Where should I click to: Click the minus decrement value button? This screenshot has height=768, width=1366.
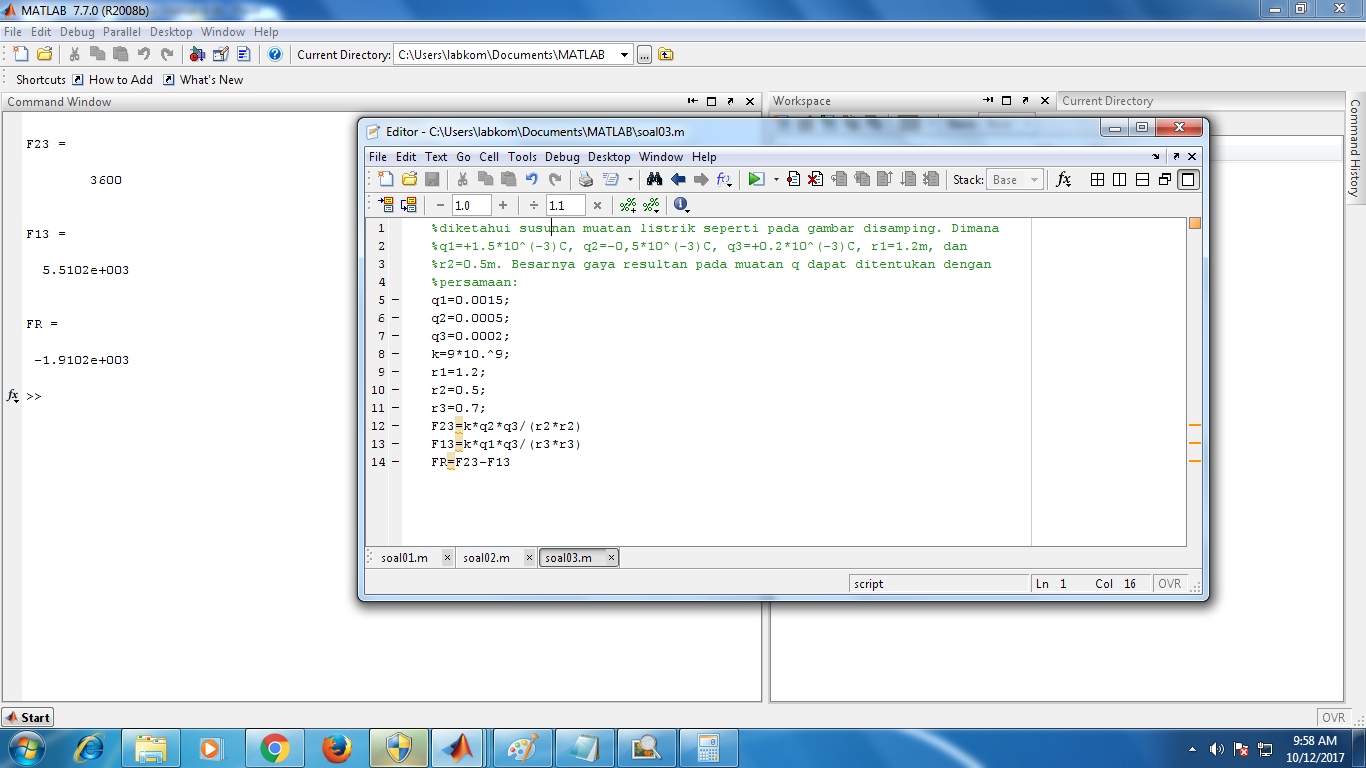pyautogui.click(x=440, y=205)
